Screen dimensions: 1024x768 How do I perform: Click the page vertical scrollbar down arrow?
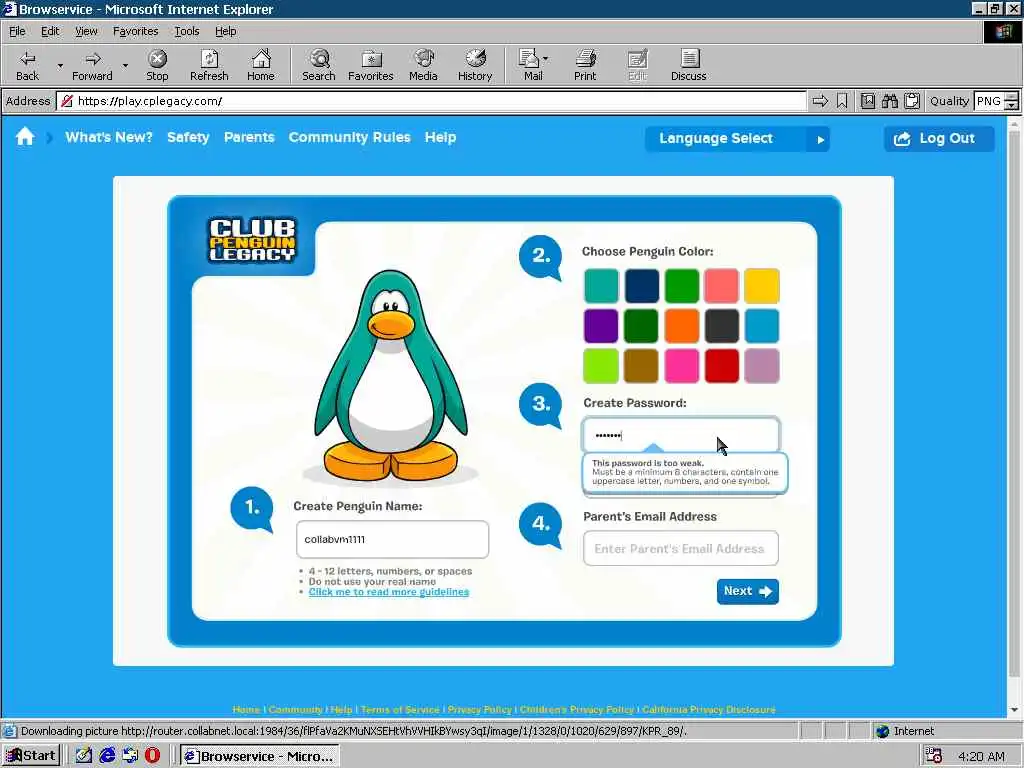[1014, 710]
